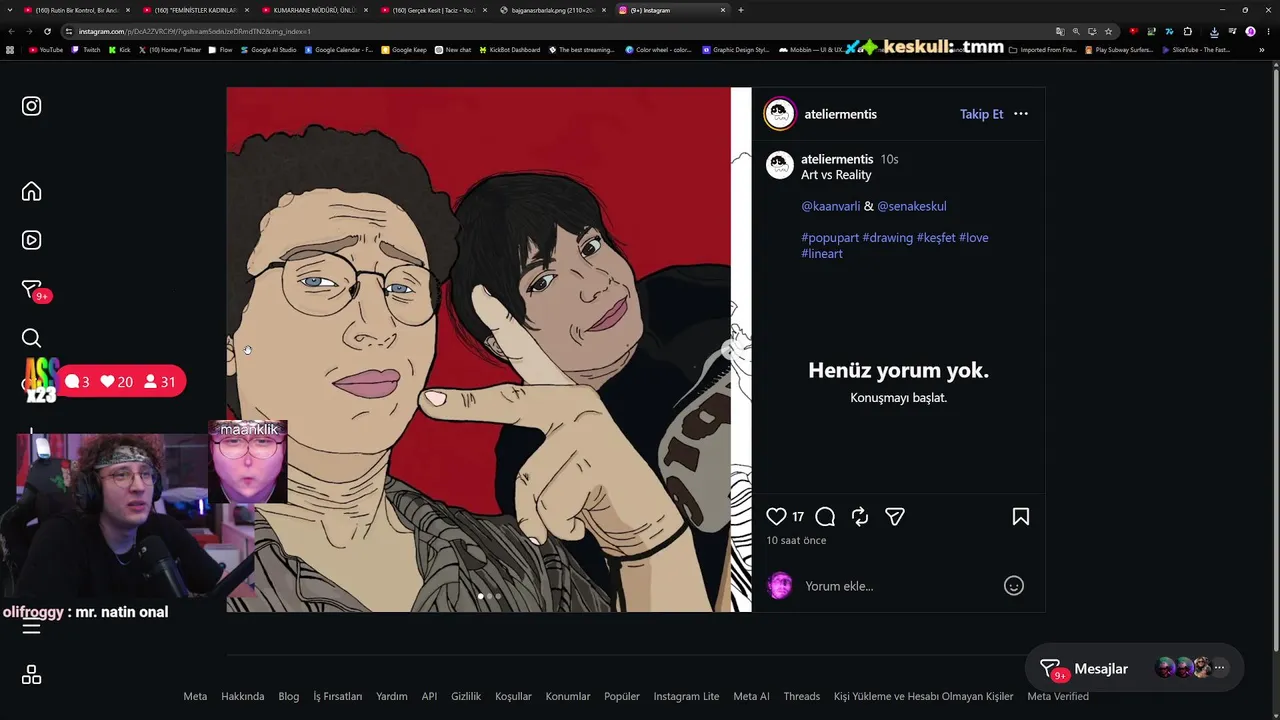1280x720 pixels.
Task: Open the emoji picker in comment box
Action: click(1014, 586)
